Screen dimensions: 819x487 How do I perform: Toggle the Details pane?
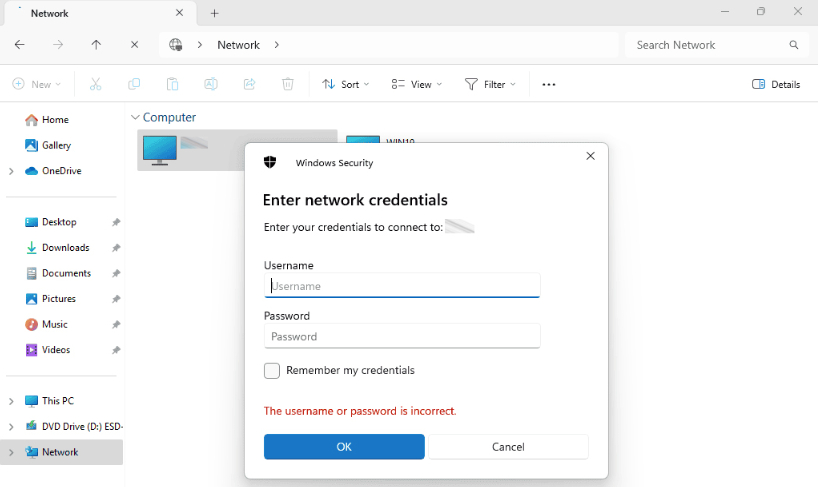776,85
